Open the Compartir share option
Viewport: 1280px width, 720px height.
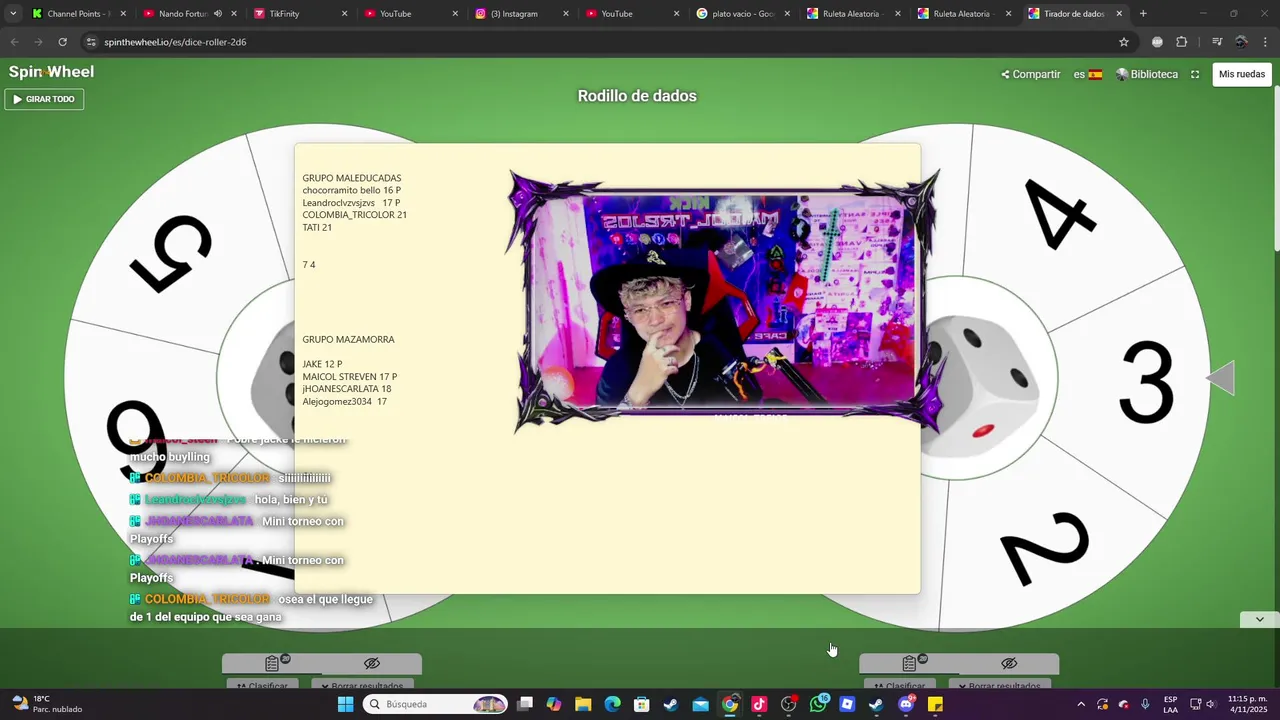click(x=1030, y=74)
